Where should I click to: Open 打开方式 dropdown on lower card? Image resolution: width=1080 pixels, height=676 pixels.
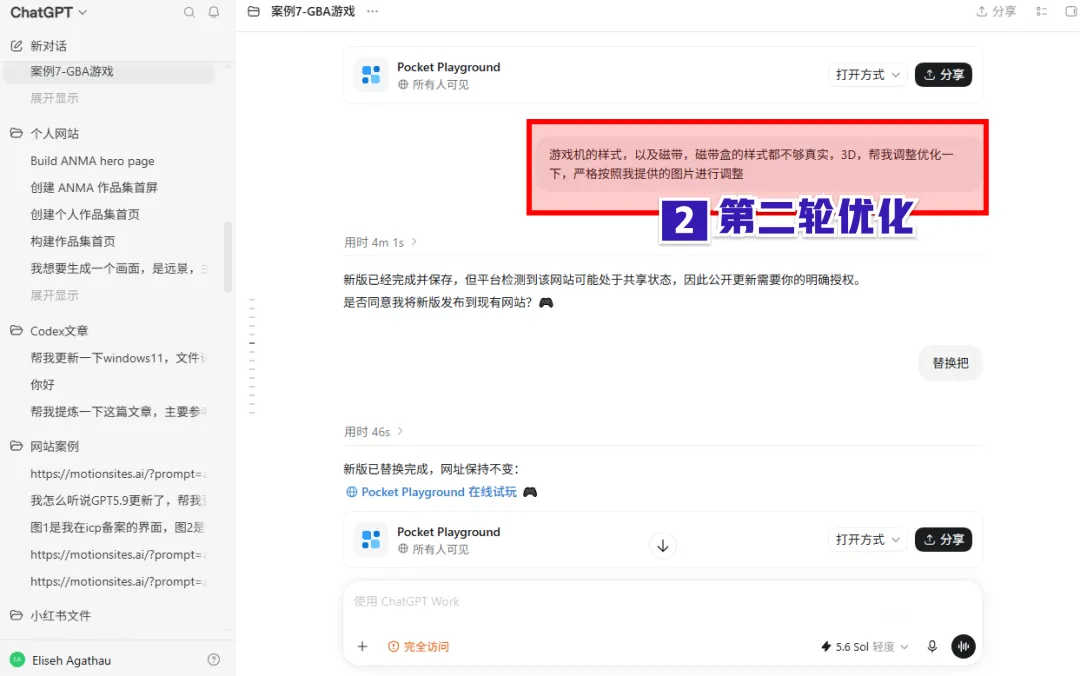(x=867, y=540)
